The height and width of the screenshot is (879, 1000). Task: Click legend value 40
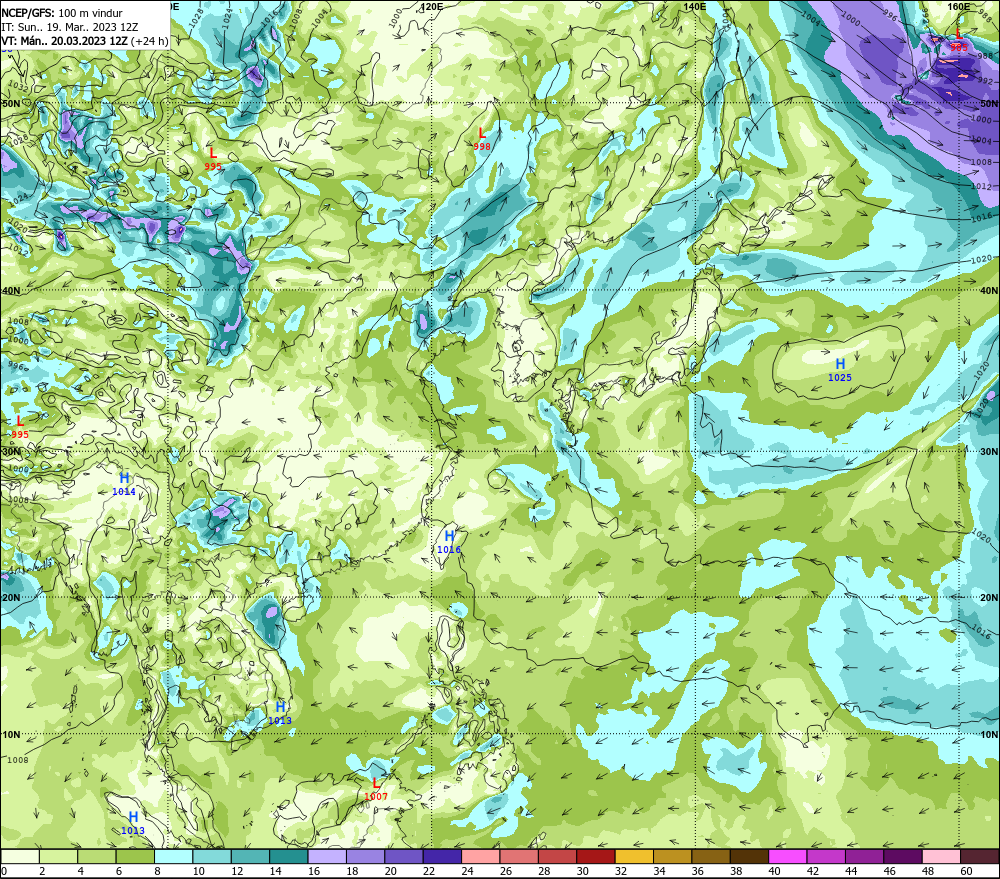[x=774, y=871]
